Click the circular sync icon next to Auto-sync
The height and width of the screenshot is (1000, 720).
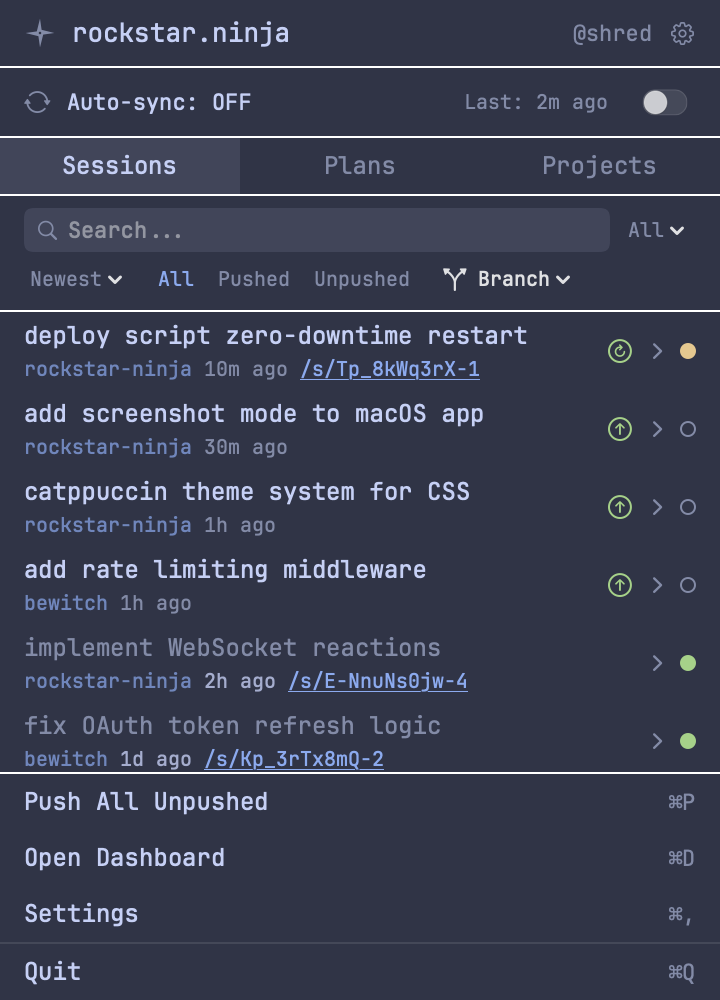[37, 101]
